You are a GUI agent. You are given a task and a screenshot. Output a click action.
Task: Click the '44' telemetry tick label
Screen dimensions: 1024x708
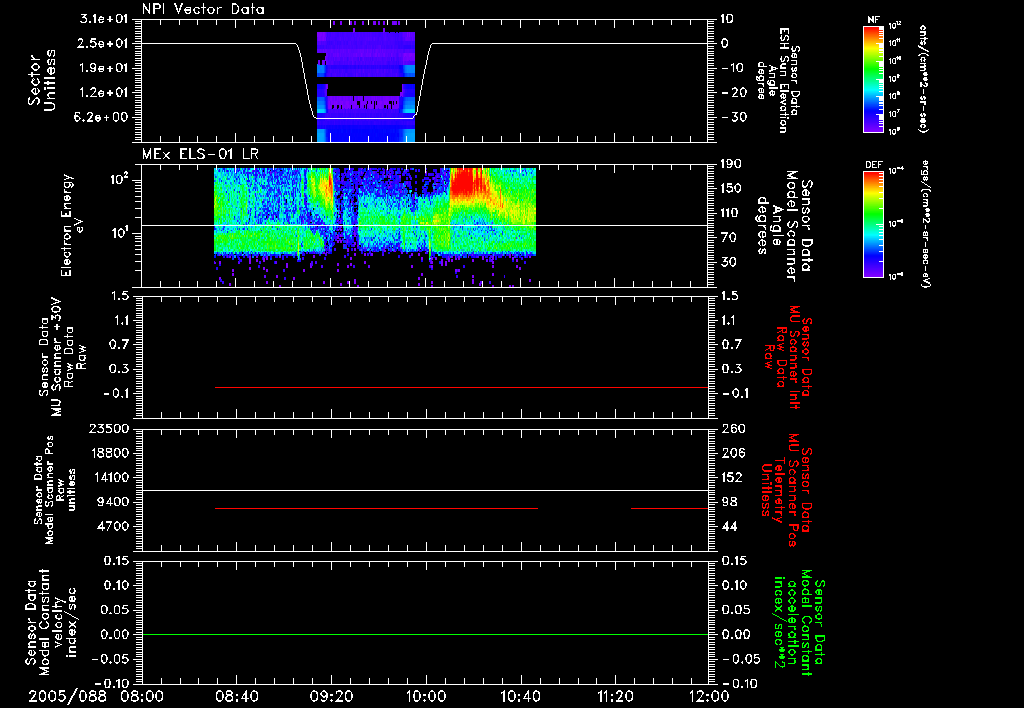[729, 526]
